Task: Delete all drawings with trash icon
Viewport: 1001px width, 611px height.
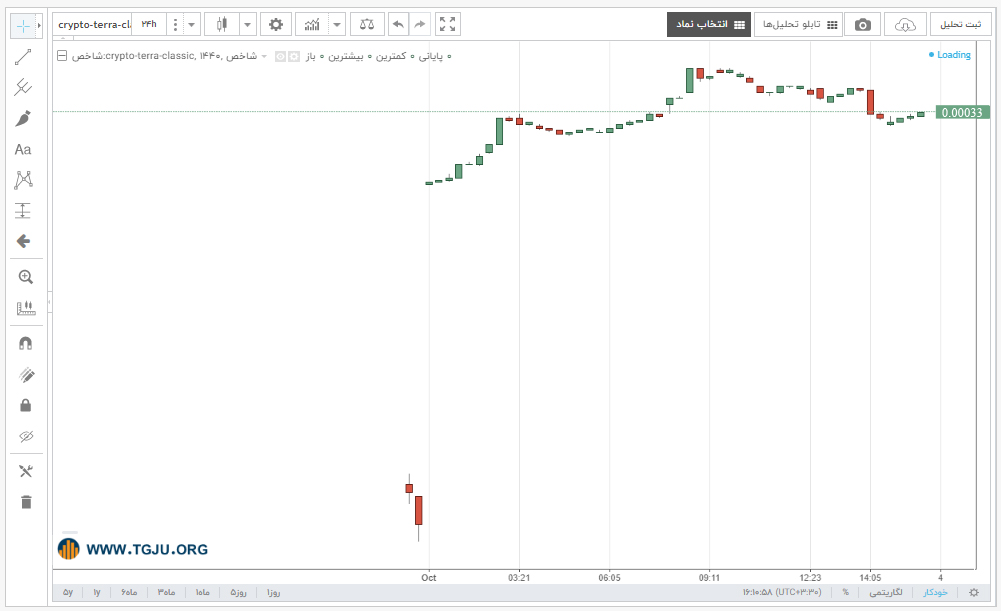Action: [26, 502]
